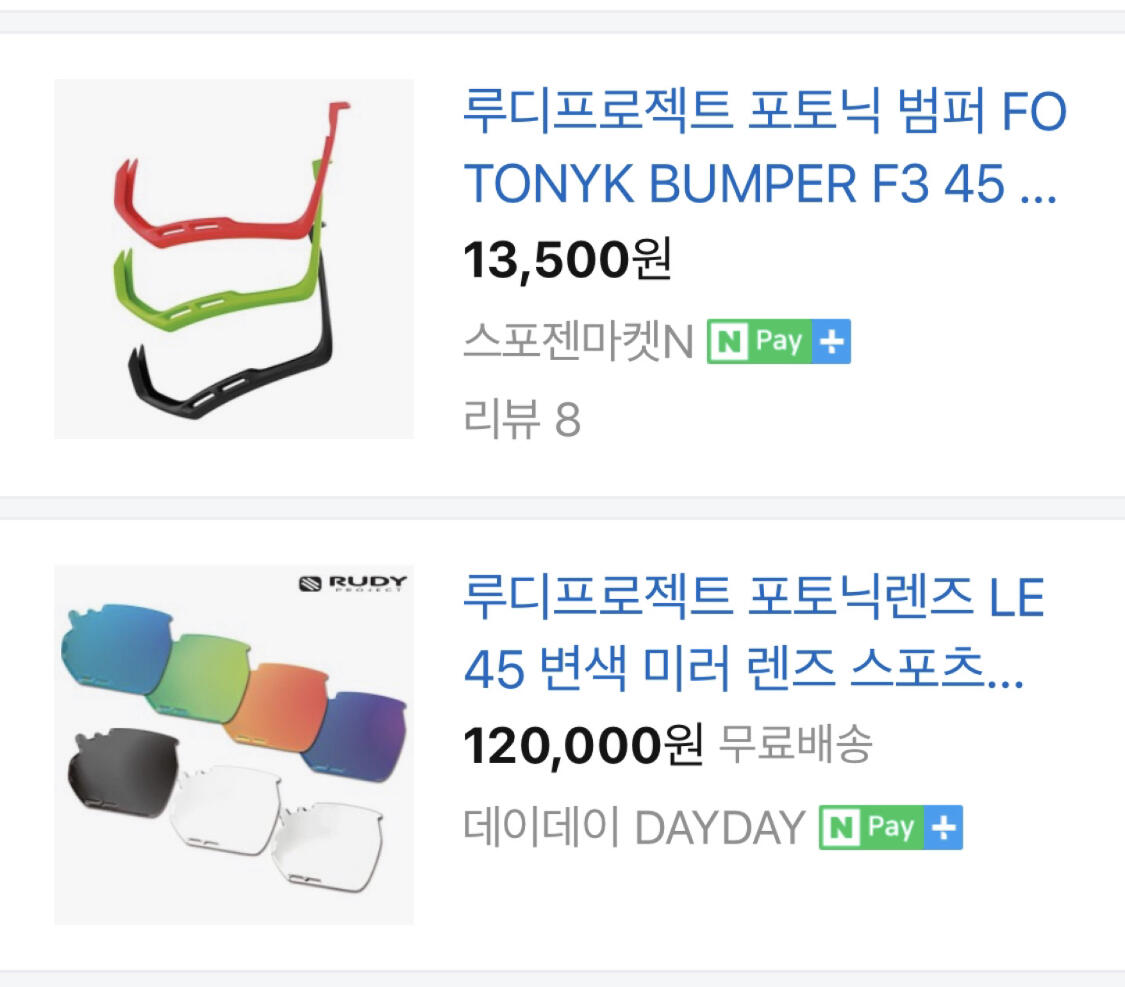Select the blue mirror lens in image
This screenshot has height=987, width=1125.
115,644
